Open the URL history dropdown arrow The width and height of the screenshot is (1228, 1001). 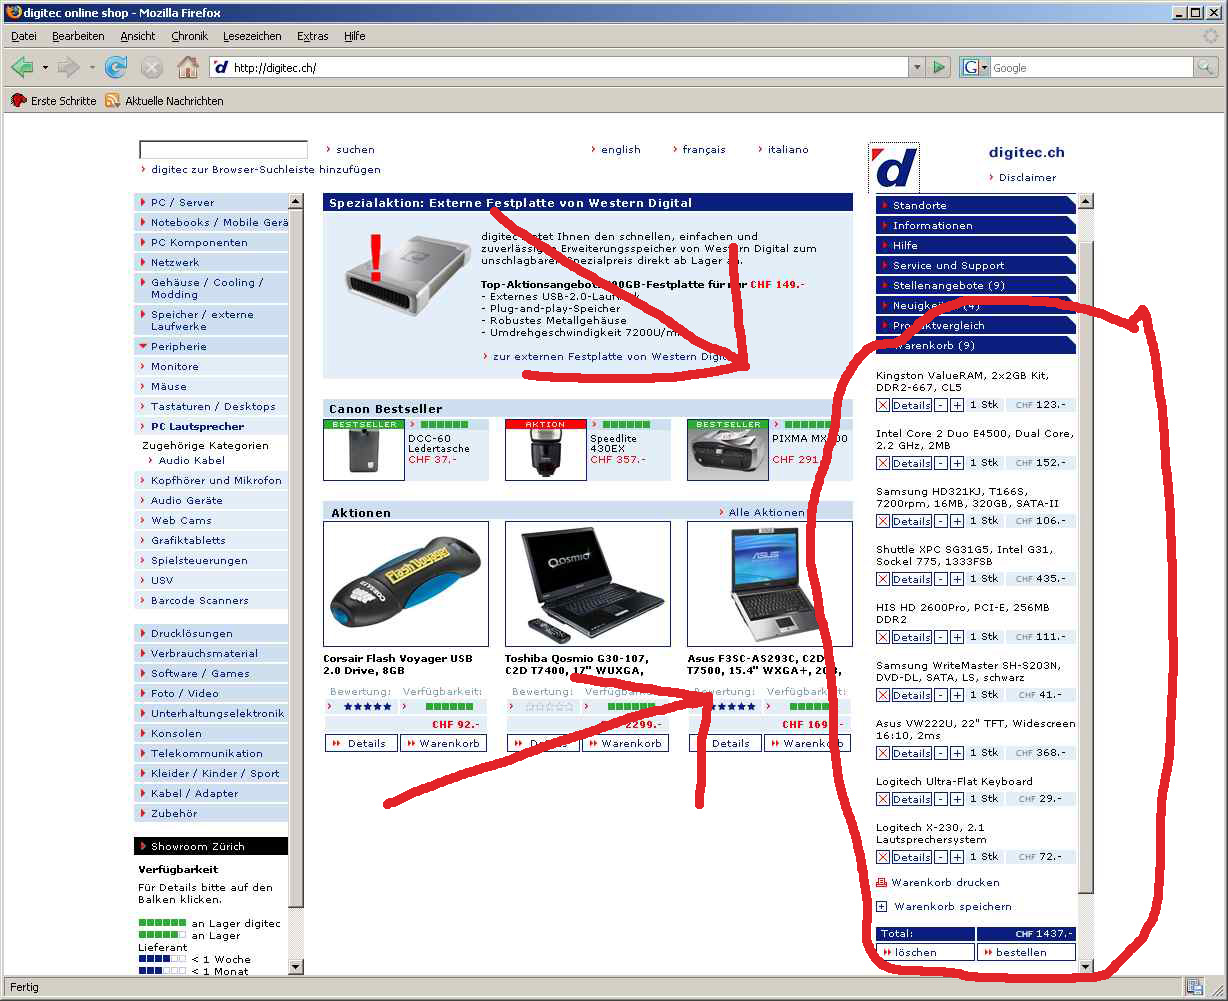click(x=916, y=68)
